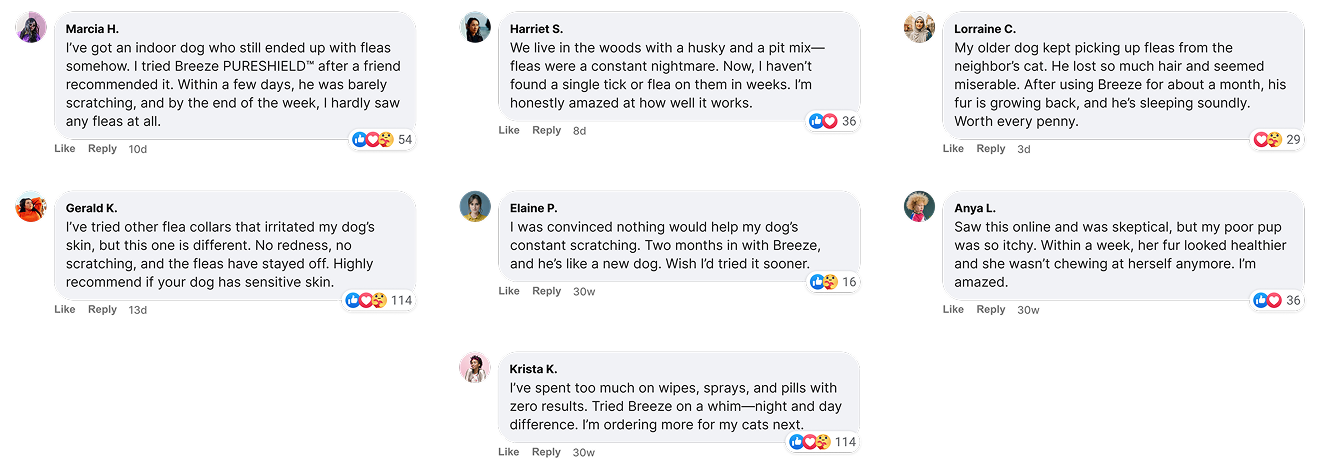Click Lorraine C.'s avatar image
The image size is (1320, 470).
pos(919,27)
